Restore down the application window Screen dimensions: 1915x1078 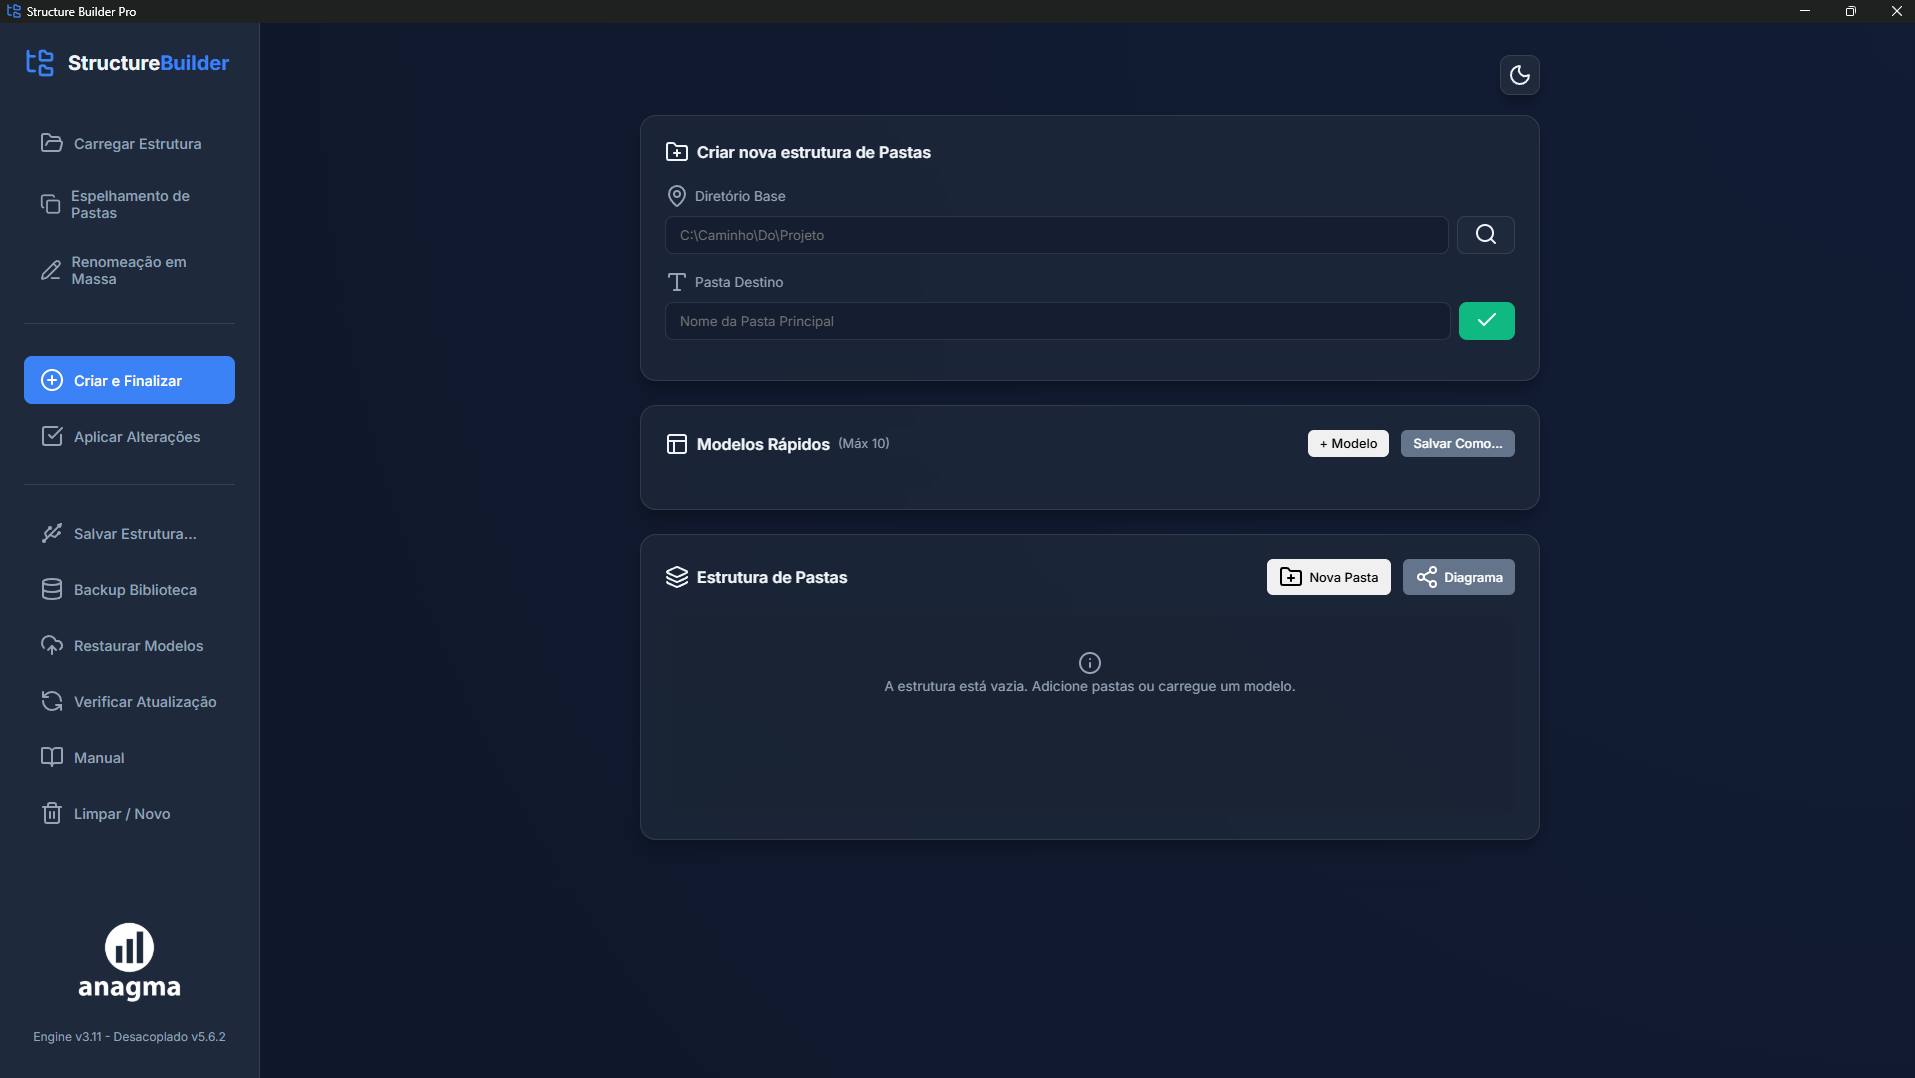click(x=1850, y=11)
